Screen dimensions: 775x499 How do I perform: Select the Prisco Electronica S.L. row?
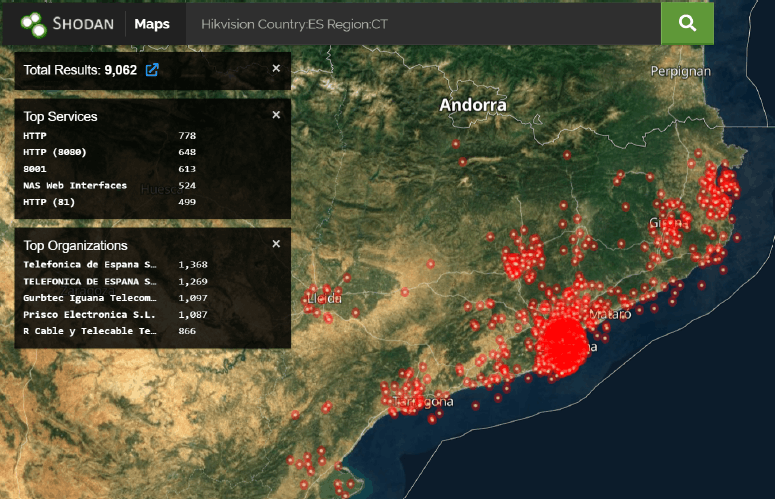[x=116, y=314]
